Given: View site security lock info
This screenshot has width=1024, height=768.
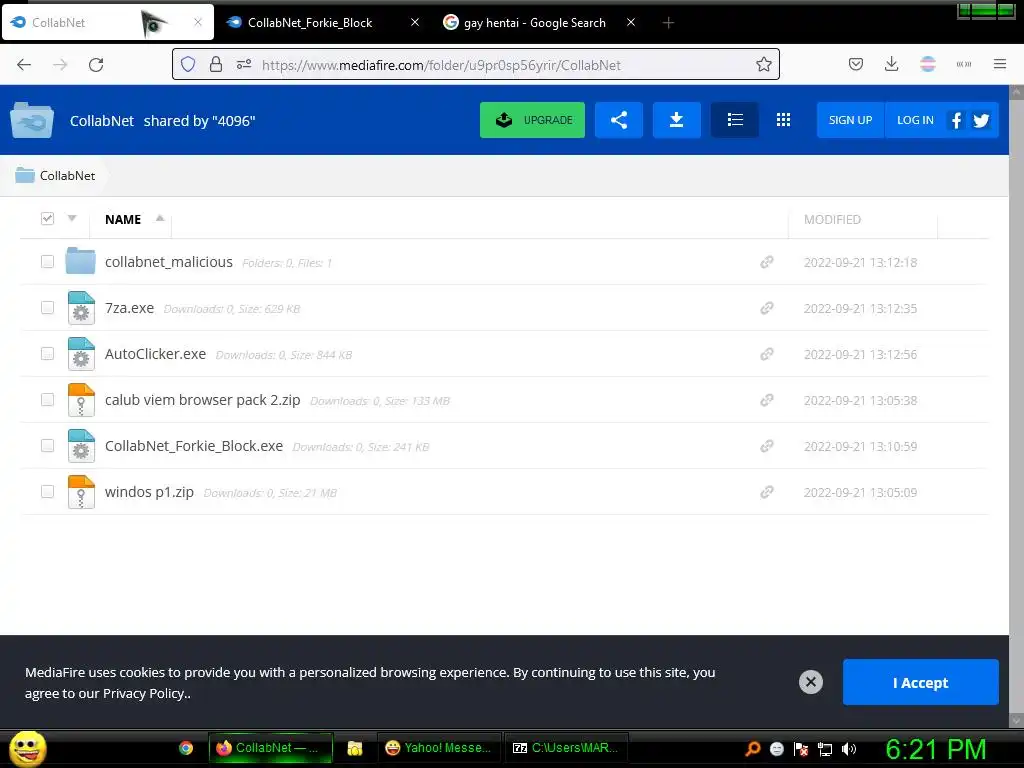Looking at the screenshot, I should click(x=216, y=65).
